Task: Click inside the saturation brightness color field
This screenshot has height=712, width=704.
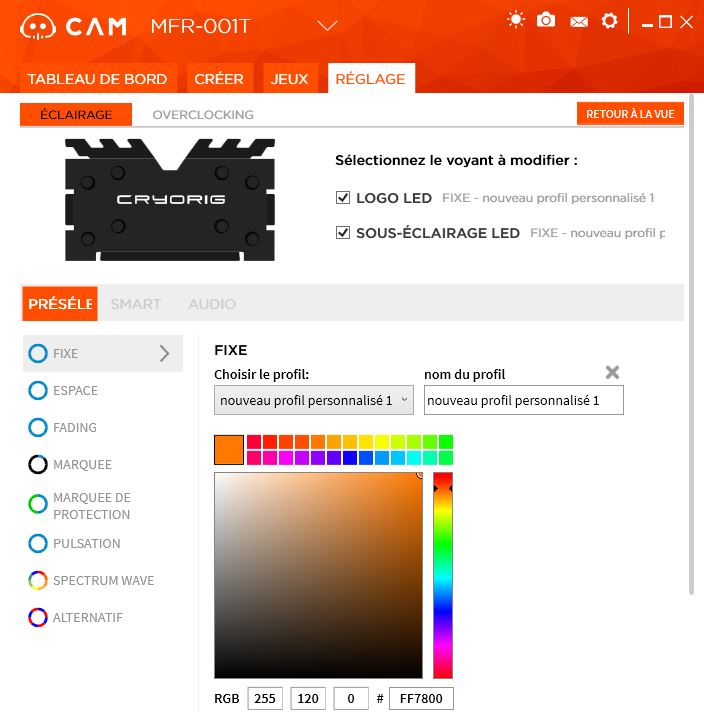Action: [318, 575]
